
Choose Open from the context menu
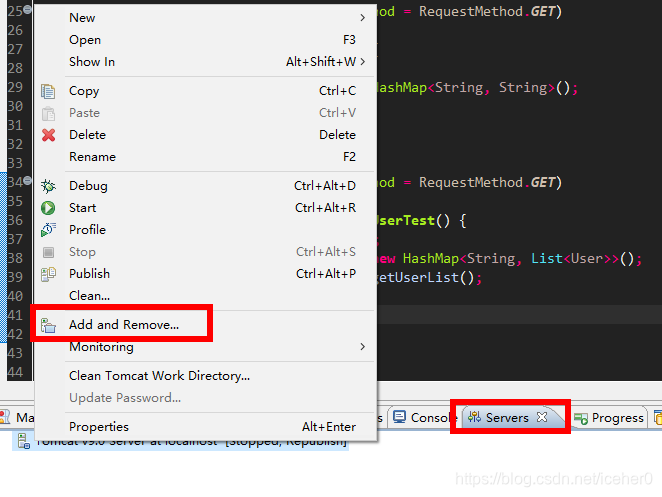coord(205,40)
